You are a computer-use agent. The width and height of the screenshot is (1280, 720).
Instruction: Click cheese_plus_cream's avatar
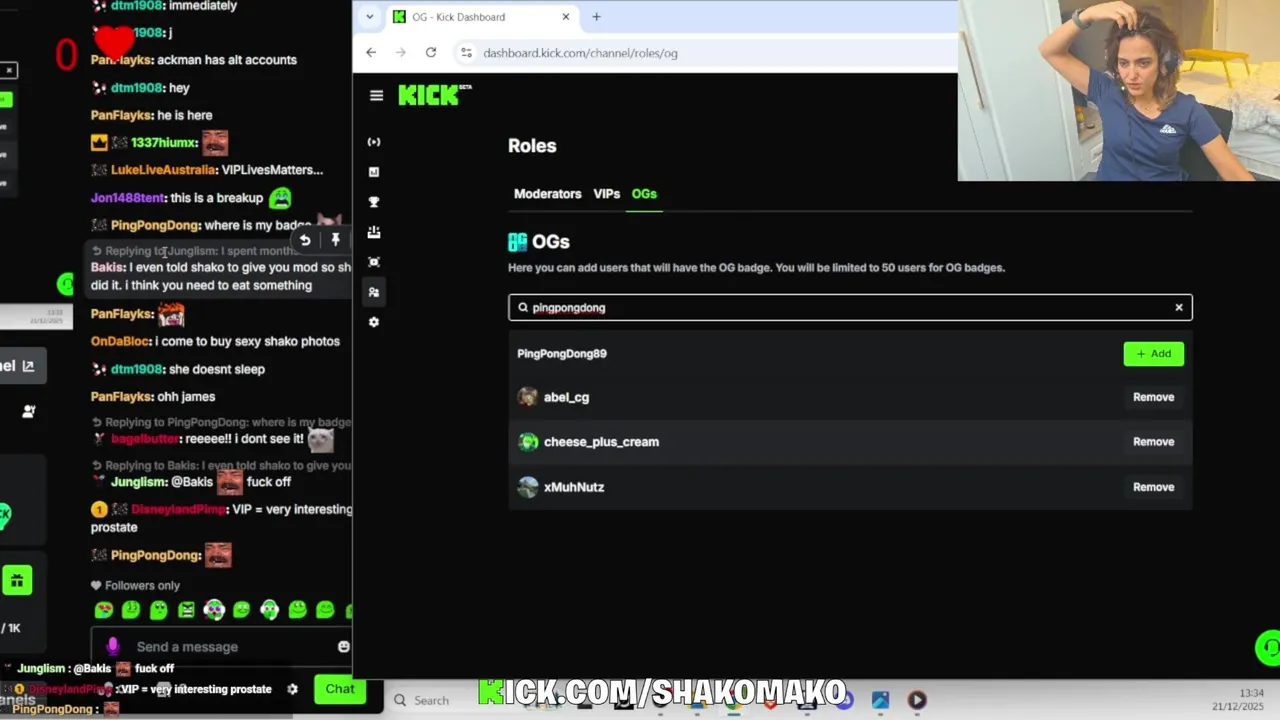[x=528, y=442]
